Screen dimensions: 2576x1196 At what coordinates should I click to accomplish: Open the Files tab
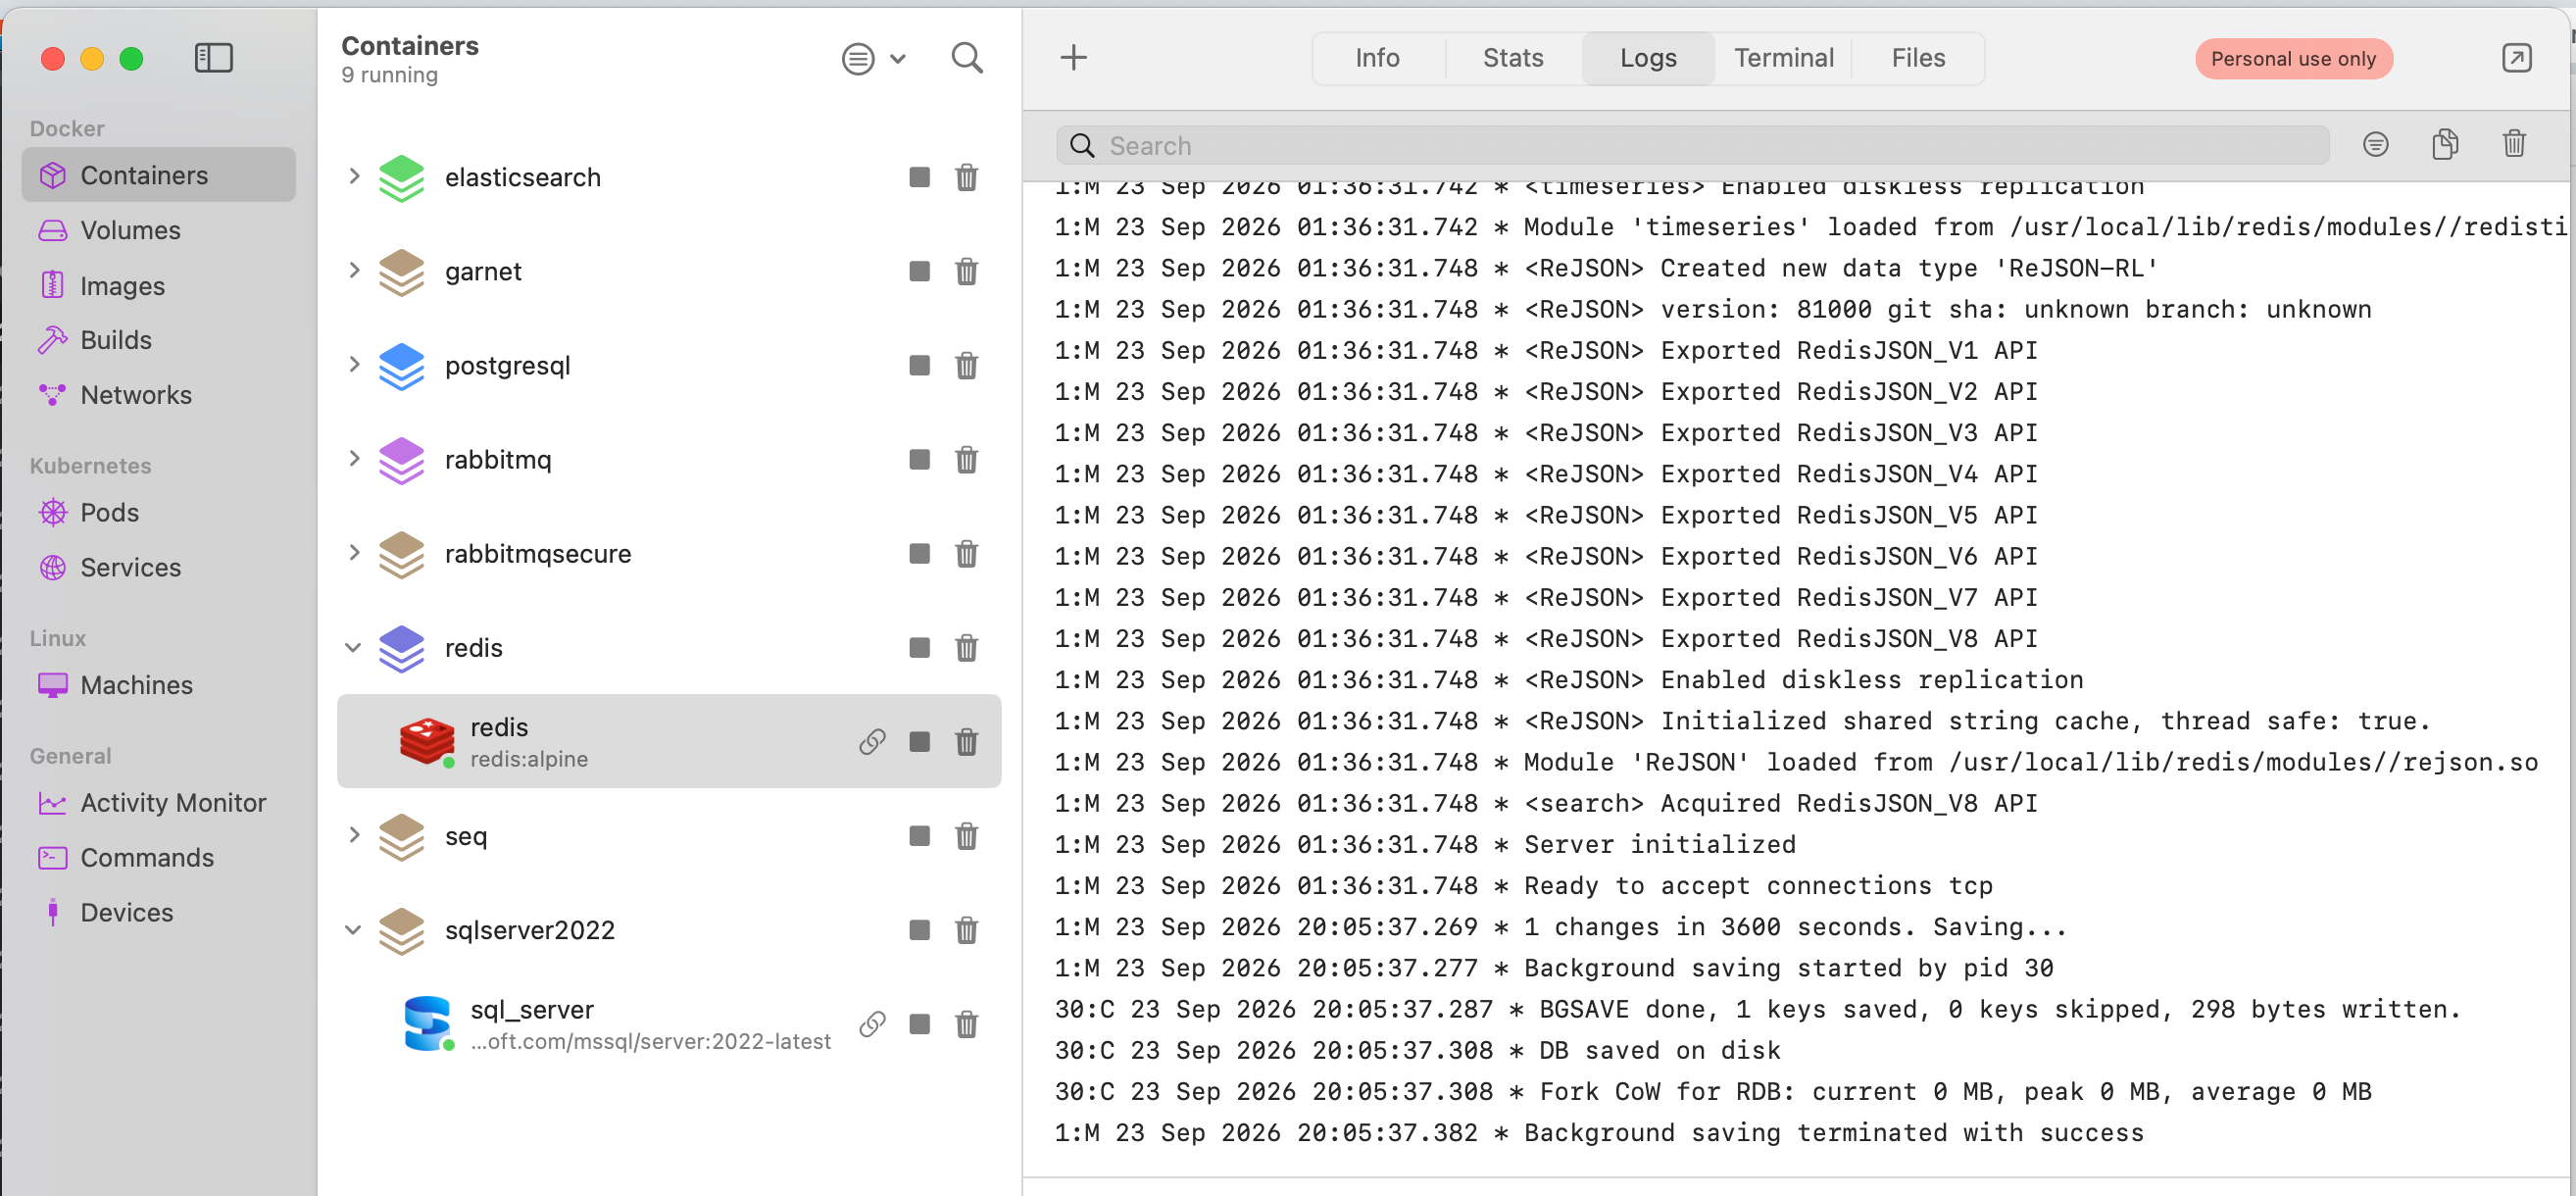point(1917,58)
